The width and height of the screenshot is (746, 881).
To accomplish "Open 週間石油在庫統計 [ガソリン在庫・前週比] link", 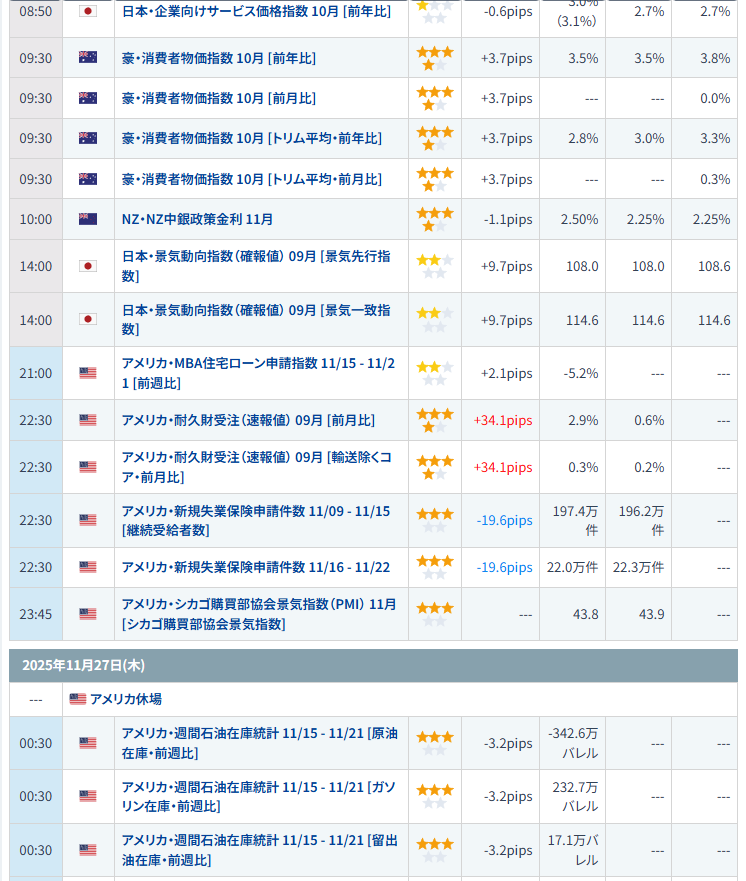I will pos(258,796).
